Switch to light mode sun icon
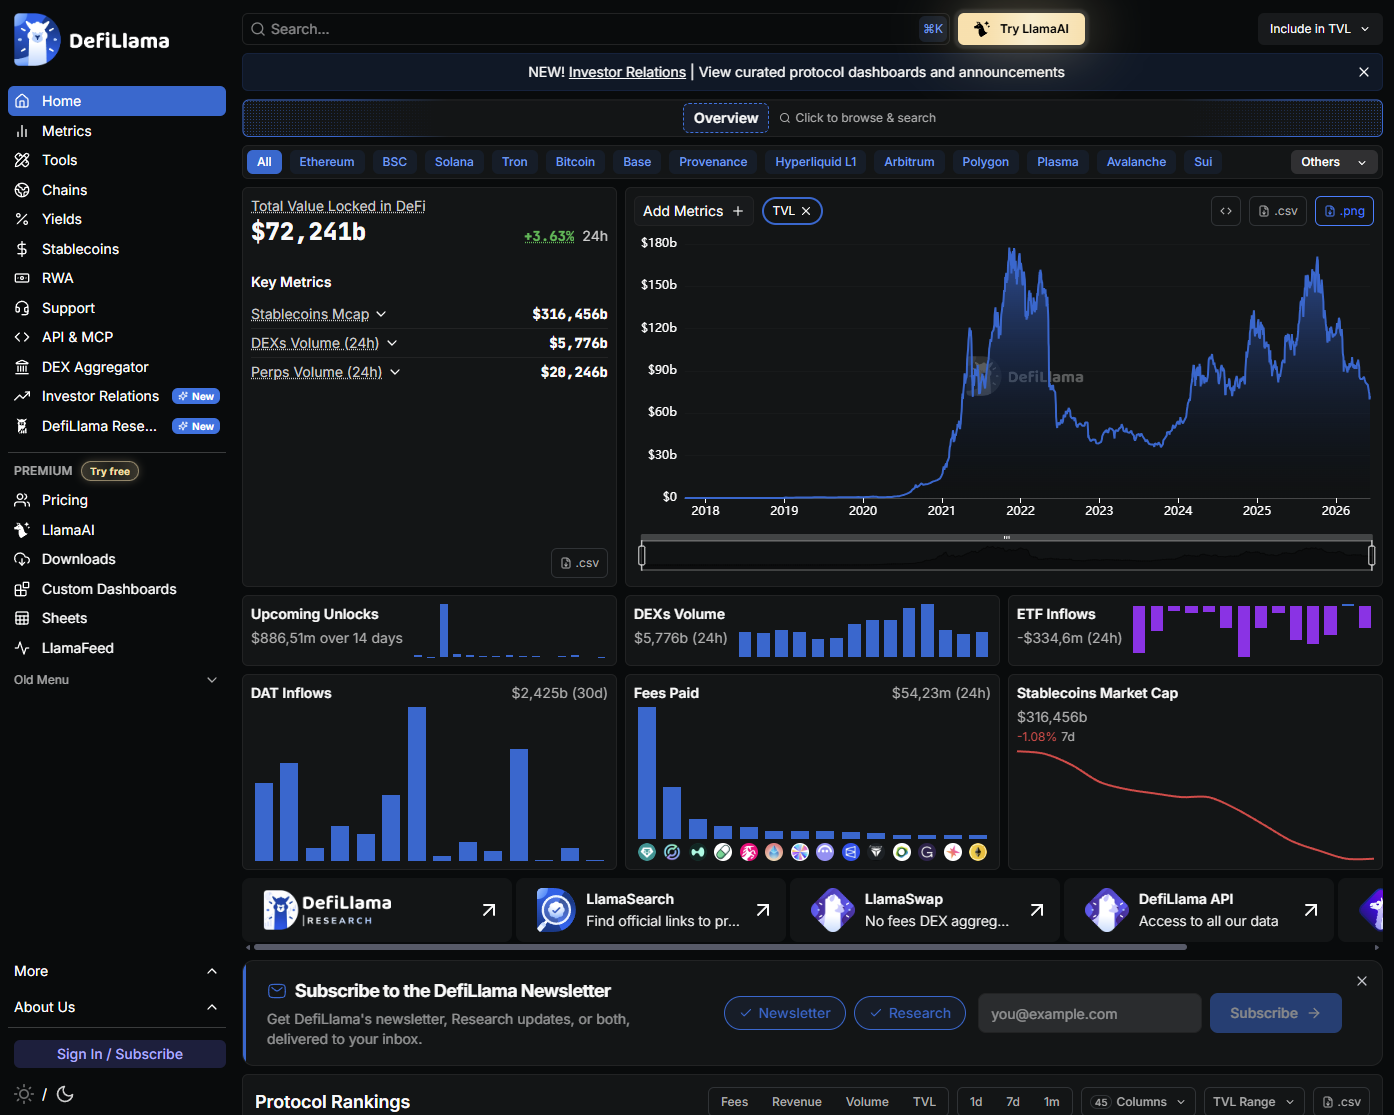Viewport: 1394px width, 1115px height. pyautogui.click(x=25, y=1094)
